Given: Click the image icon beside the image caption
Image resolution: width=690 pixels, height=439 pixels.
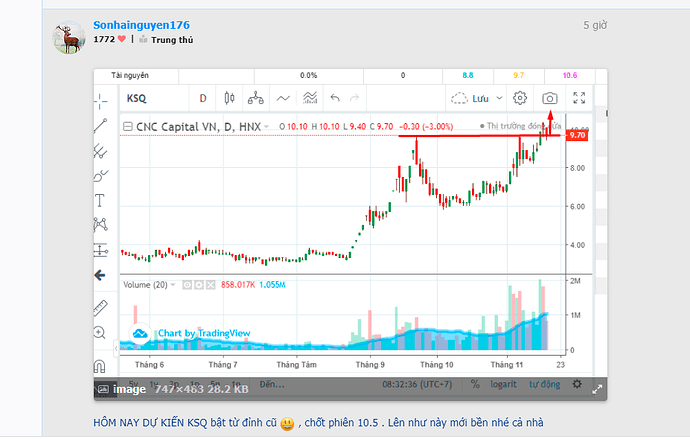Looking at the screenshot, I should (103, 389).
